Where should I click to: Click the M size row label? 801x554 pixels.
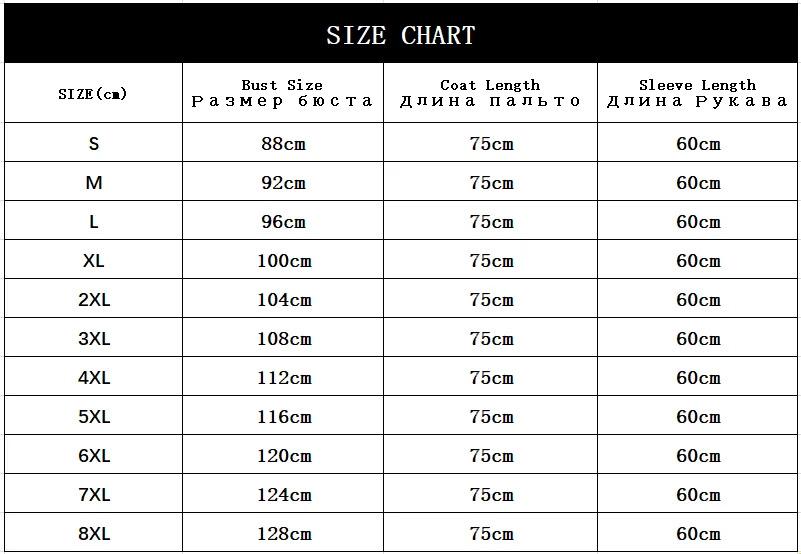[94, 182]
